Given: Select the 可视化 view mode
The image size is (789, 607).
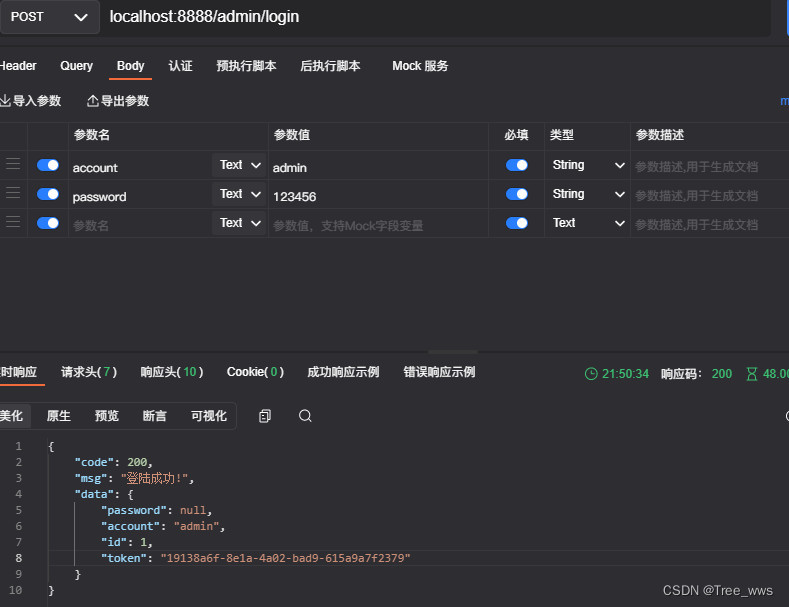Looking at the screenshot, I should point(209,416).
